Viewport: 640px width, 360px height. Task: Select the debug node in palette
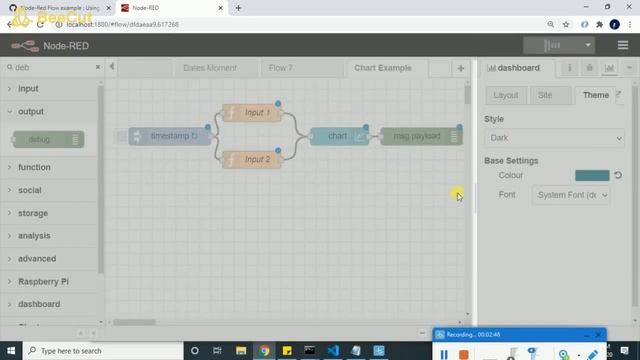(49, 139)
